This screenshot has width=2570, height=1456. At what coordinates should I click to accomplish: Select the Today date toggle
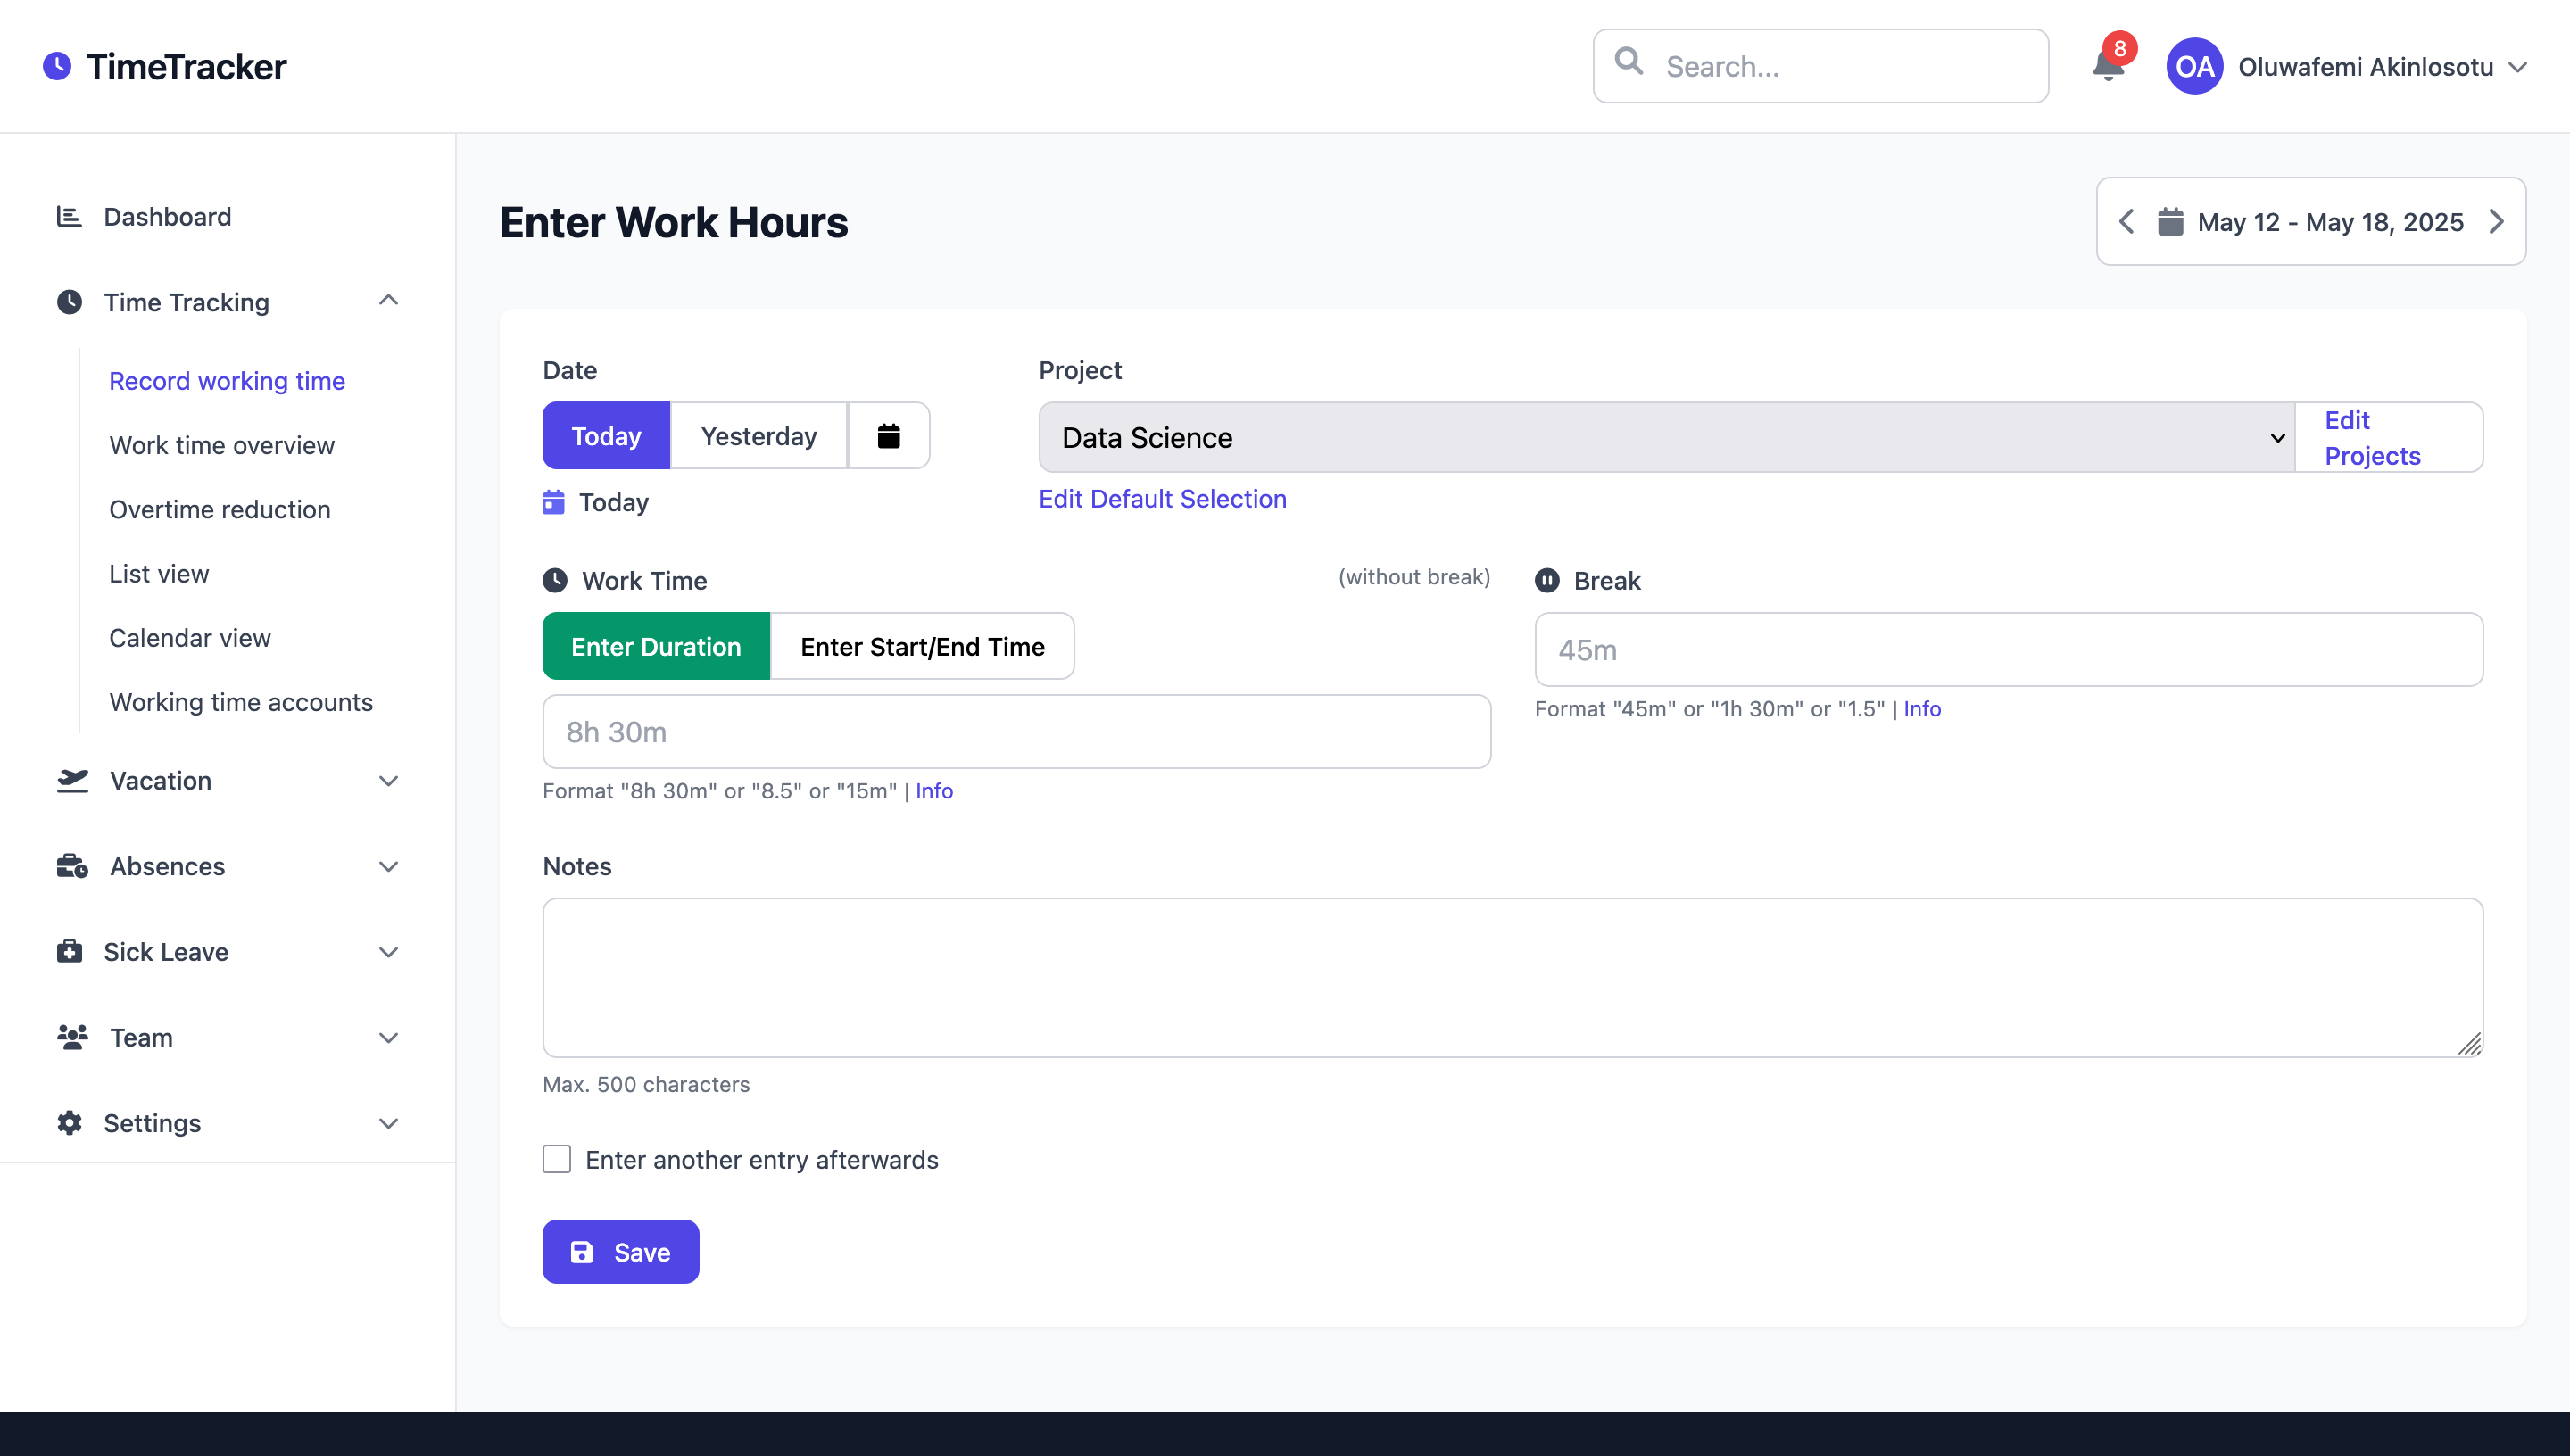pos(606,436)
